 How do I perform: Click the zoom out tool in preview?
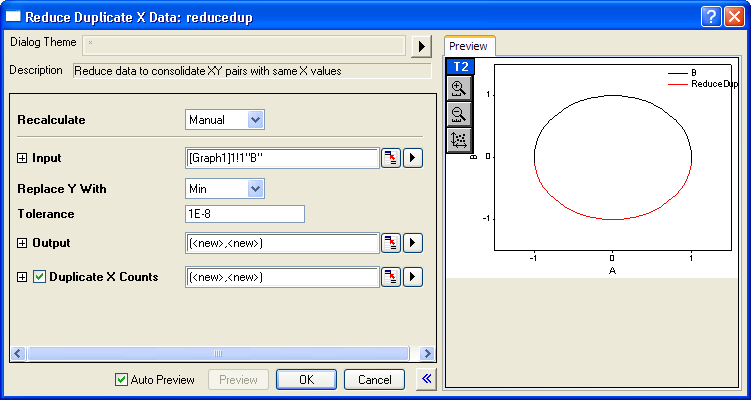[x=460, y=113]
